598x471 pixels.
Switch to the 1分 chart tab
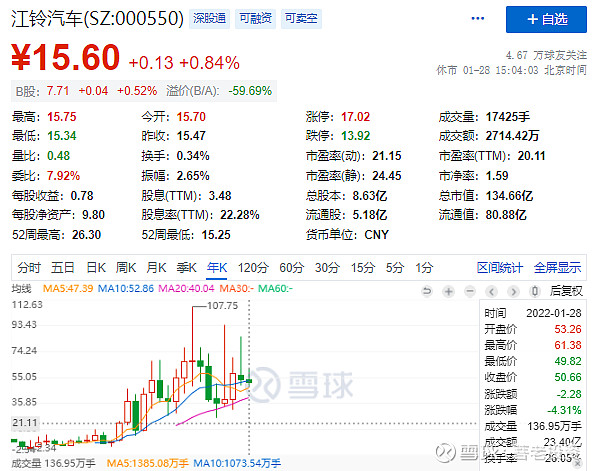coord(424,268)
